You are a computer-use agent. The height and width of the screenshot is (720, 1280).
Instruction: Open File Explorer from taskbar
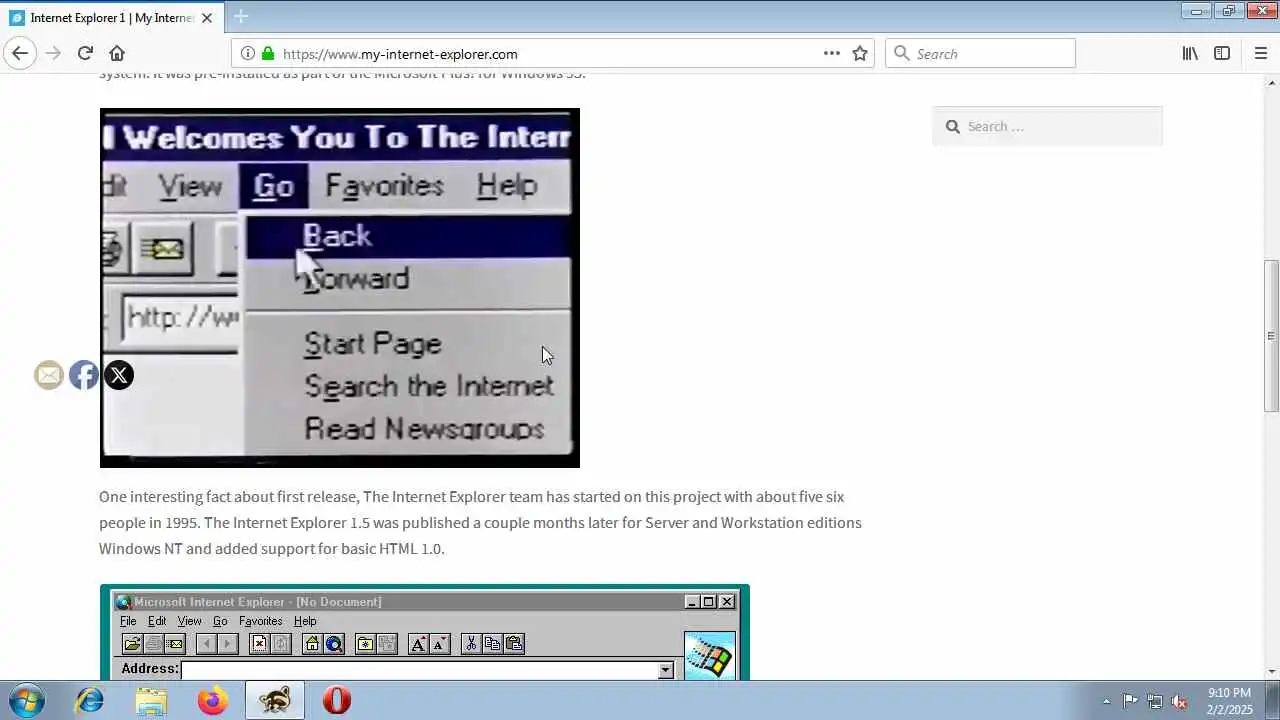click(151, 700)
